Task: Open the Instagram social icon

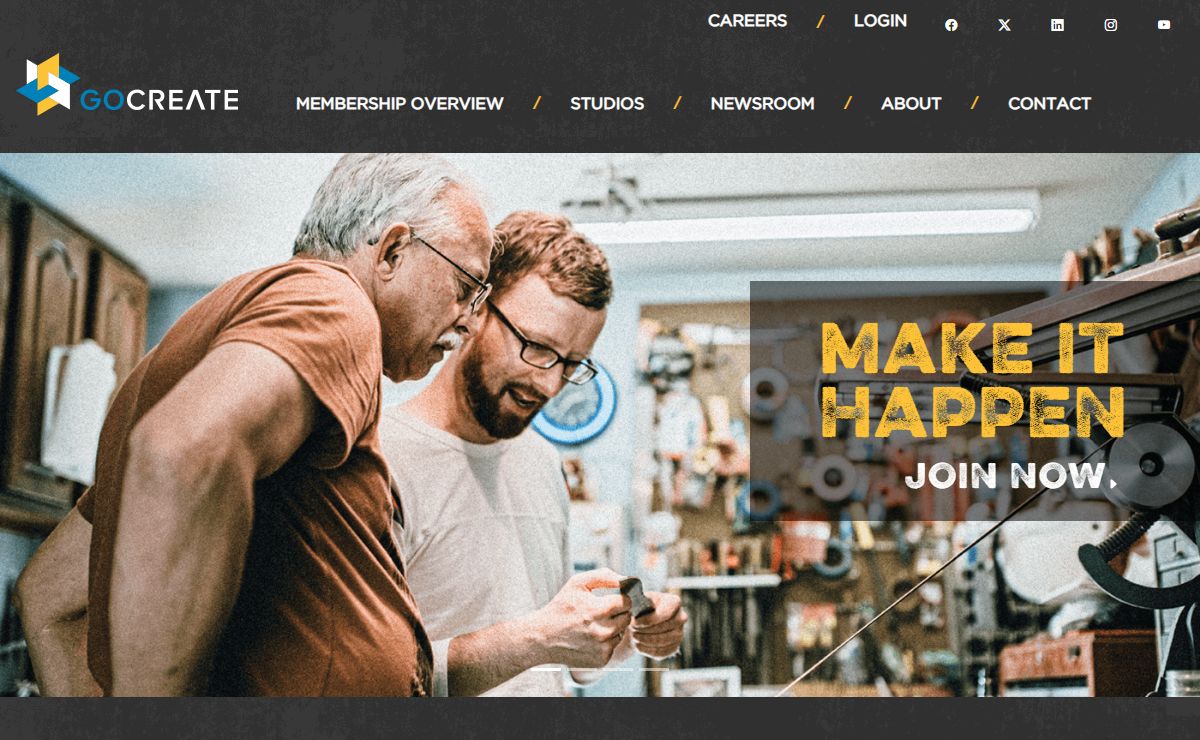Action: point(1110,25)
